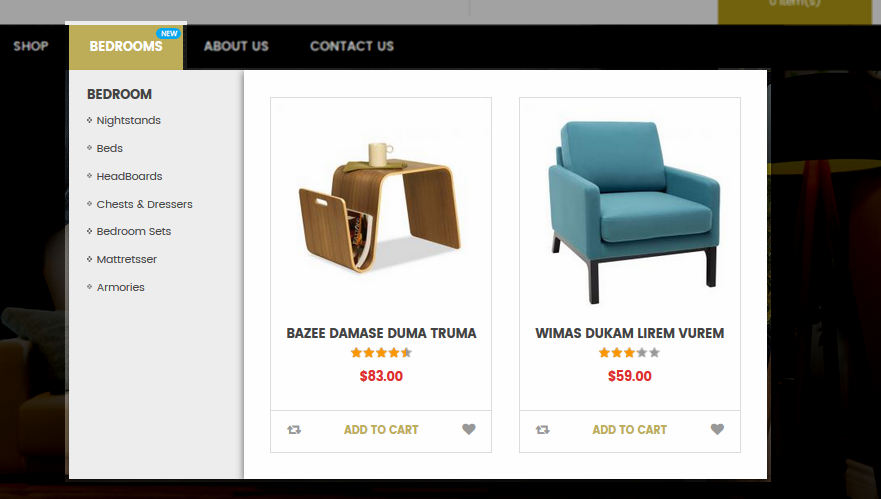This screenshot has width=881, height=499.
Task: Click the blue NEW badge on Bedrooms
Action: coord(169,34)
